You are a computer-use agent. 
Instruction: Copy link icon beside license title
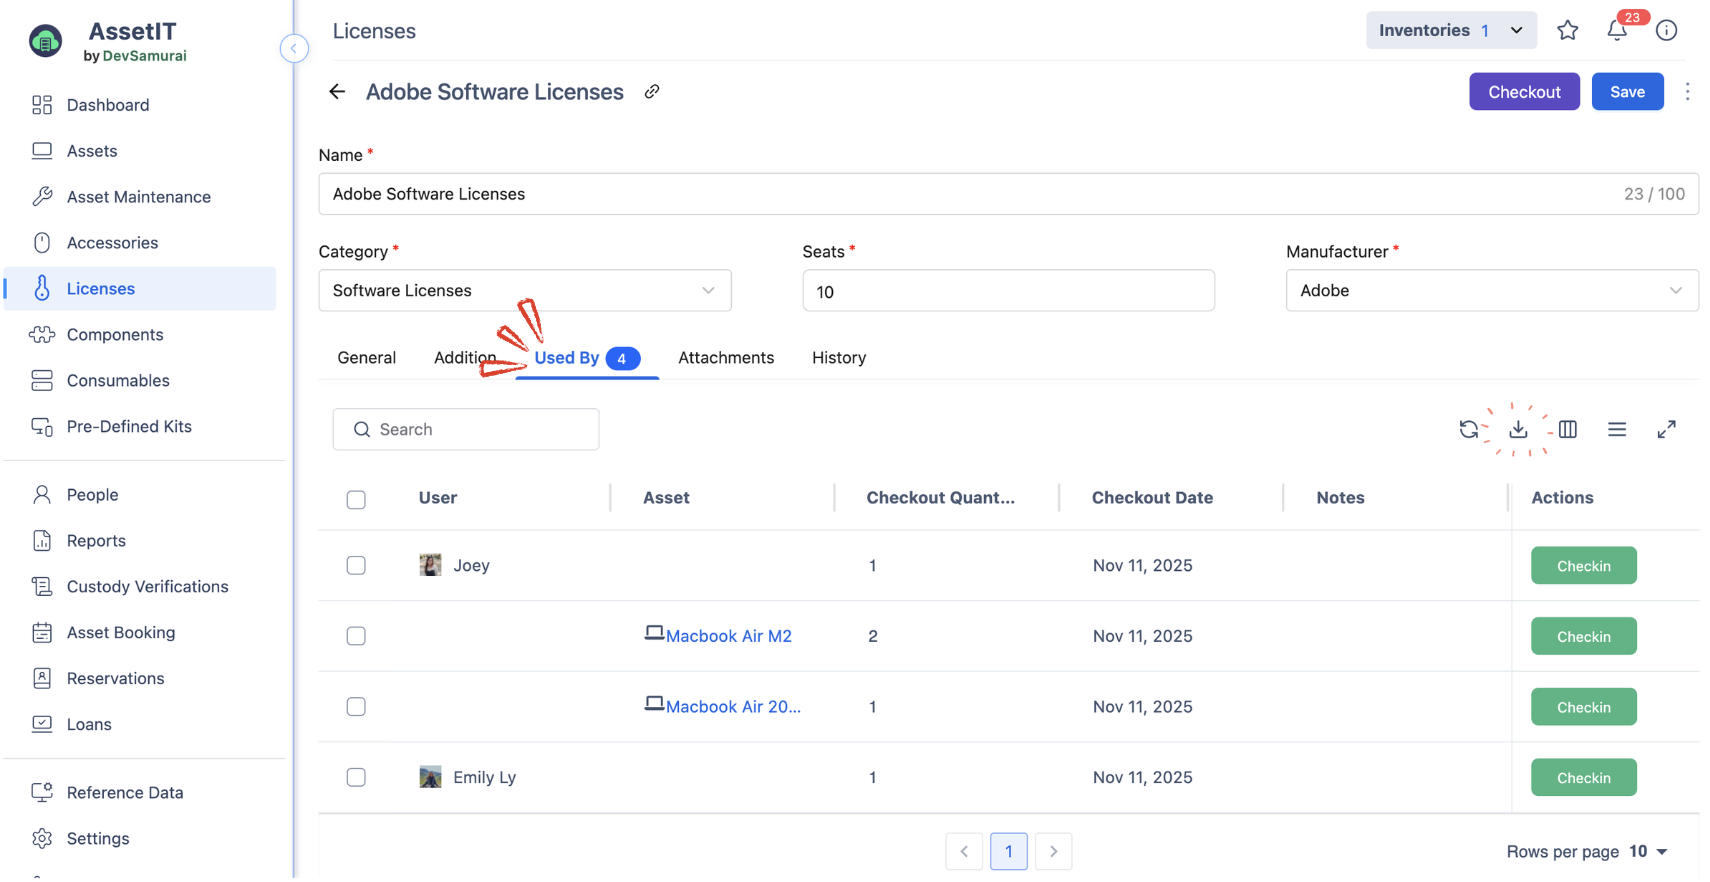pyautogui.click(x=652, y=92)
